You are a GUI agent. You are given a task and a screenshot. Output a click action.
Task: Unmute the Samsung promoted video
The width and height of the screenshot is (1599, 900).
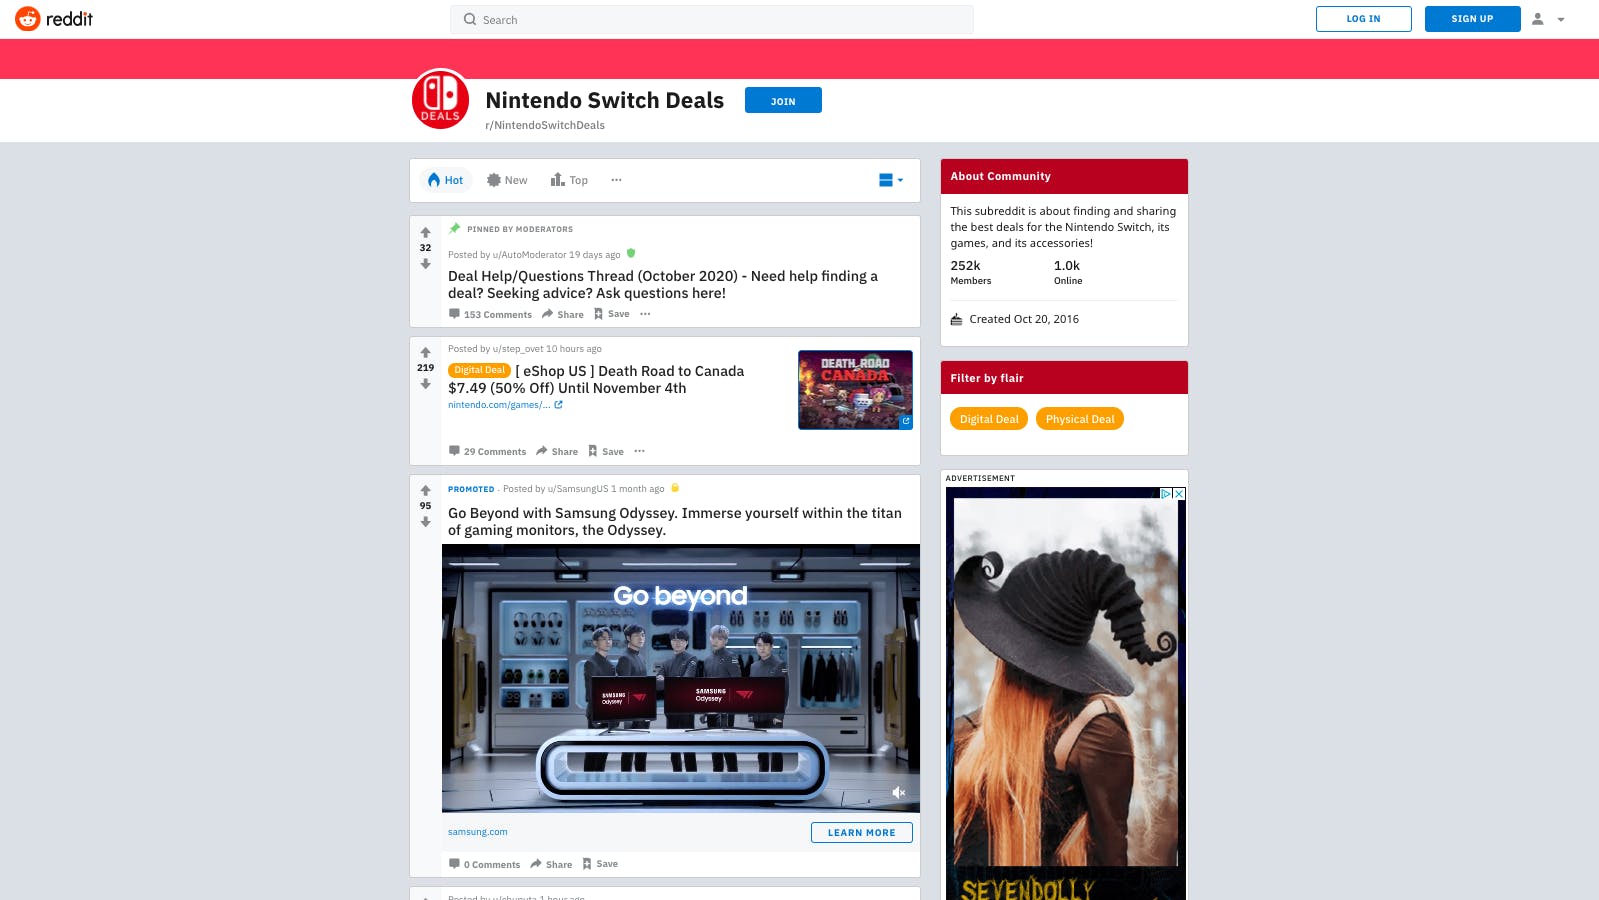point(898,792)
